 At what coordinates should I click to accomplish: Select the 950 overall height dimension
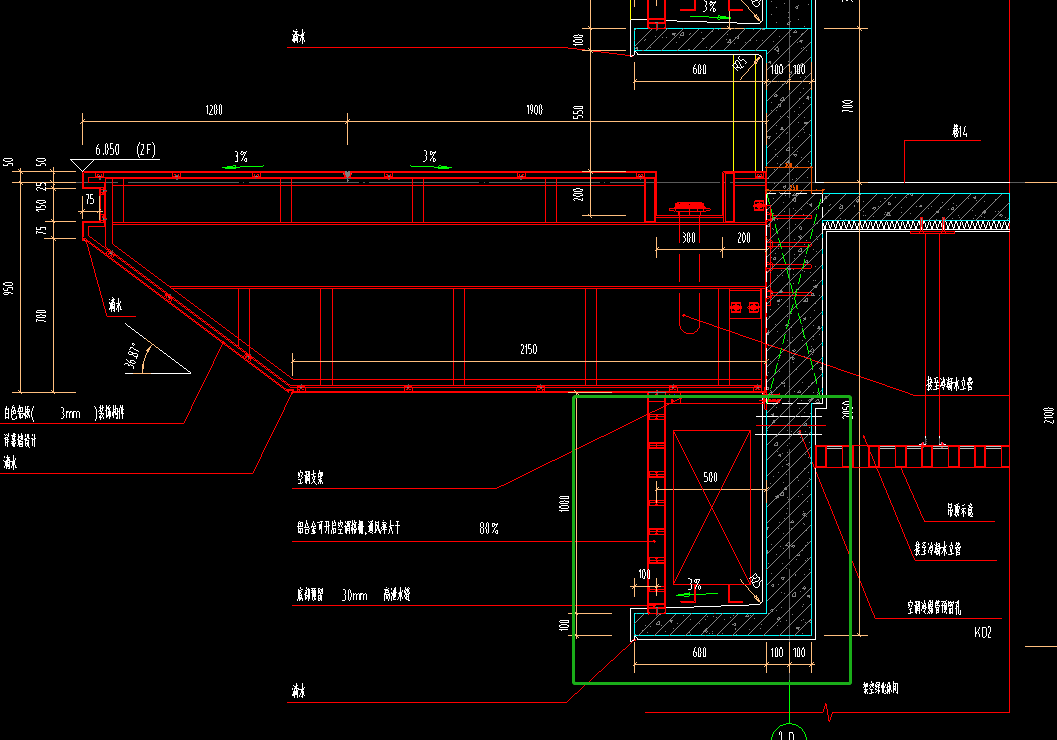8,288
